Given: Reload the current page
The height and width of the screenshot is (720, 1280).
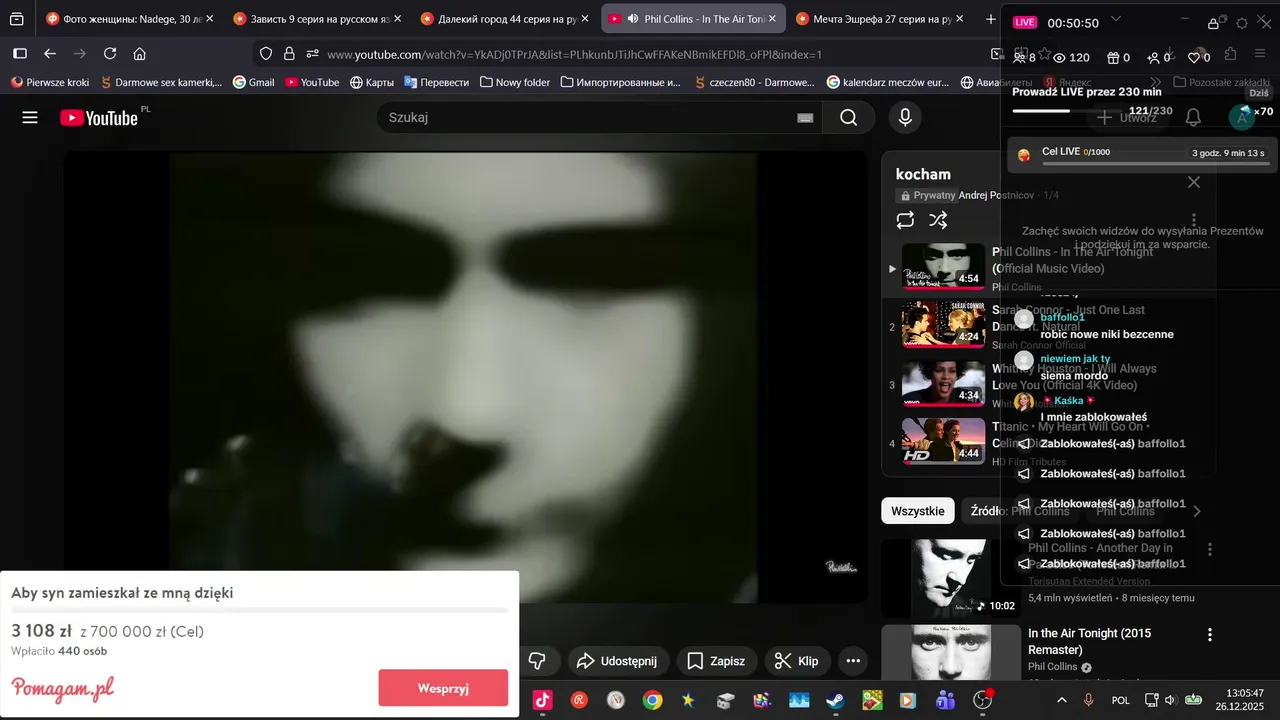Looking at the screenshot, I should coord(110,54).
